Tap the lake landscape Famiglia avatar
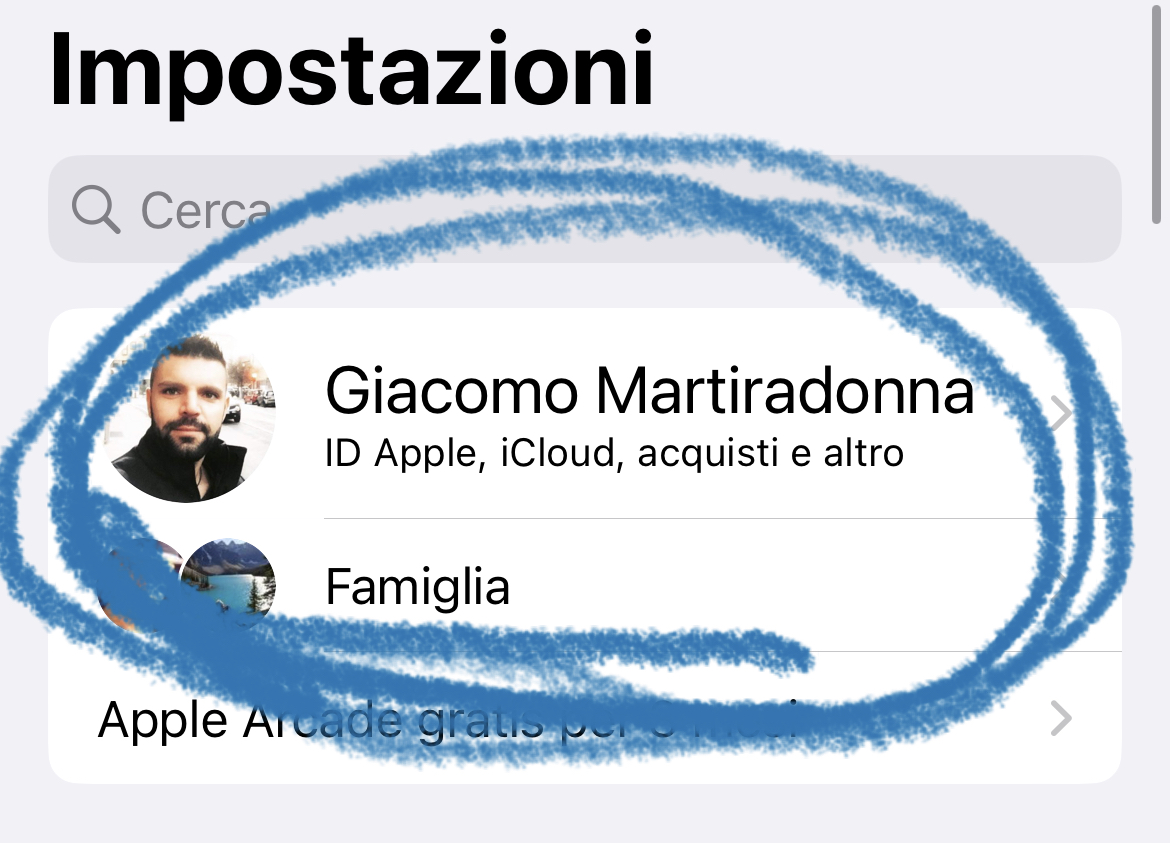Image resolution: width=1170 pixels, height=843 pixels. tap(228, 585)
